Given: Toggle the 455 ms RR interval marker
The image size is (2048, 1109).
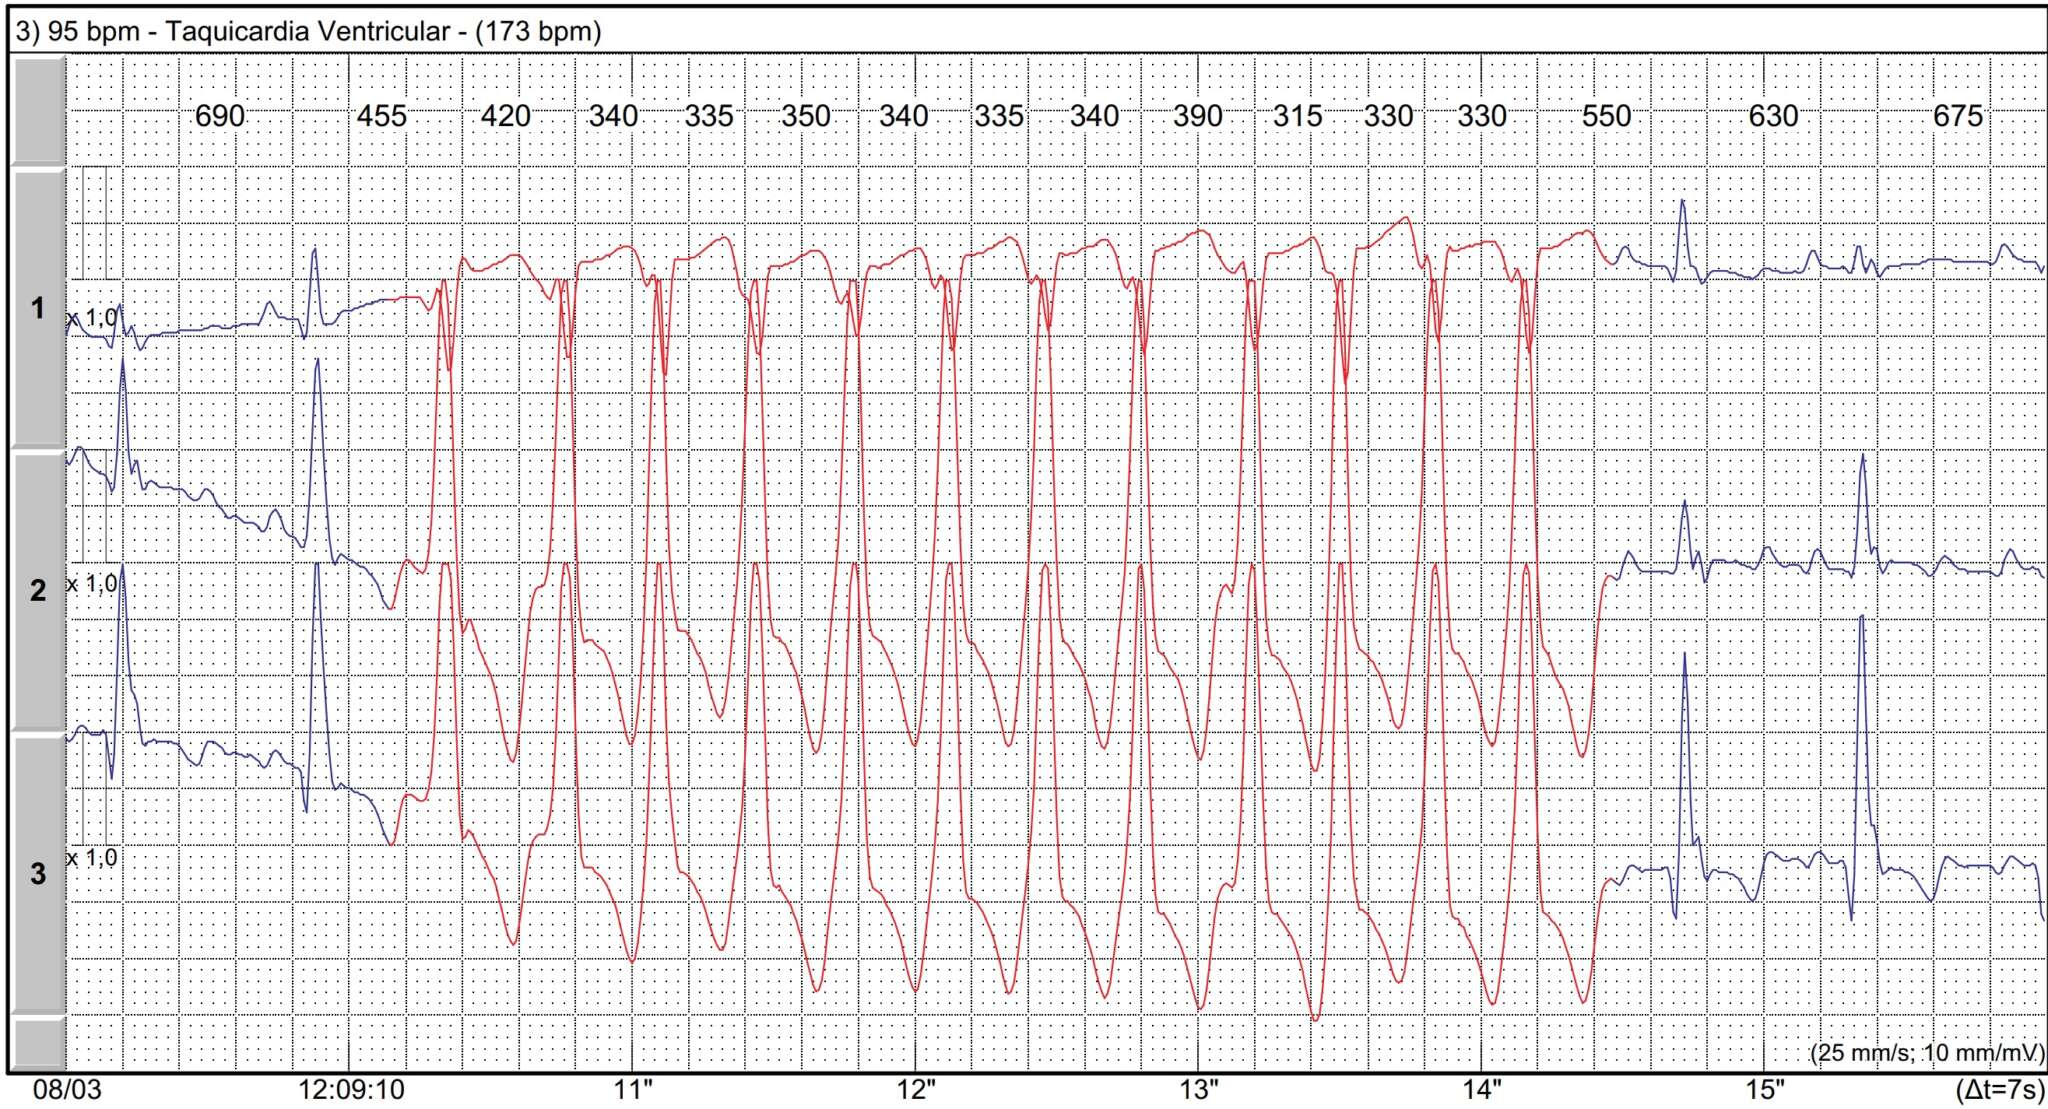Looking at the screenshot, I should pos(383,115).
